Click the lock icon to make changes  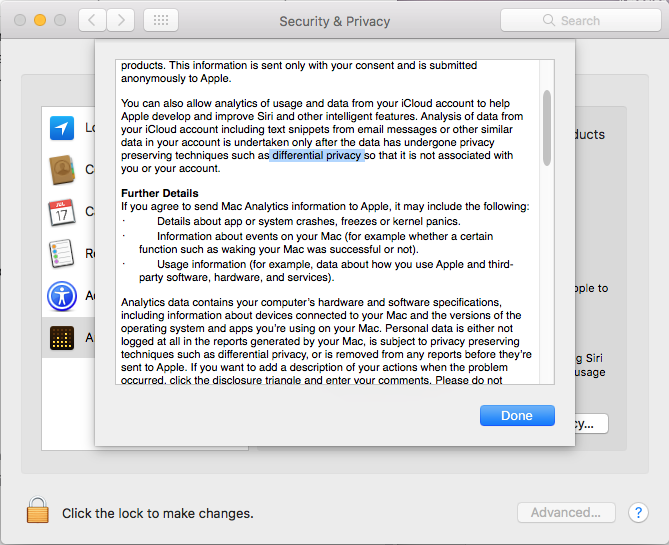click(38, 510)
